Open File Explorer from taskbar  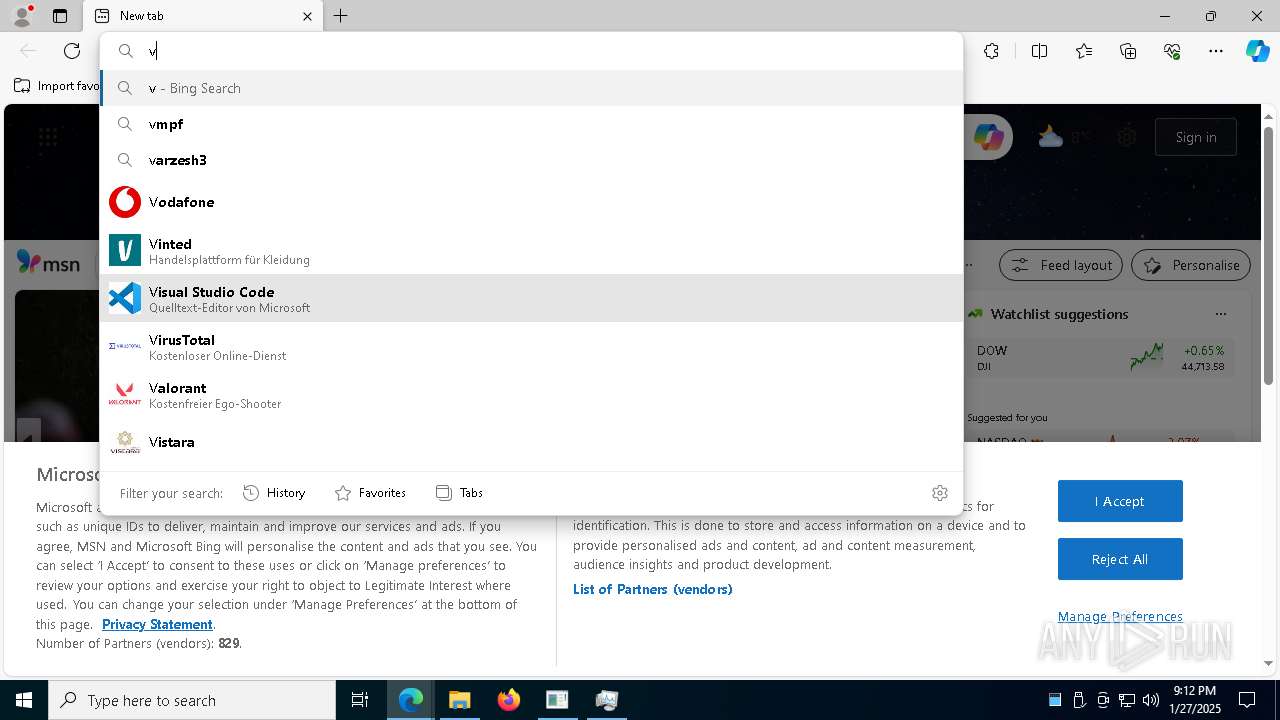pyautogui.click(x=459, y=700)
